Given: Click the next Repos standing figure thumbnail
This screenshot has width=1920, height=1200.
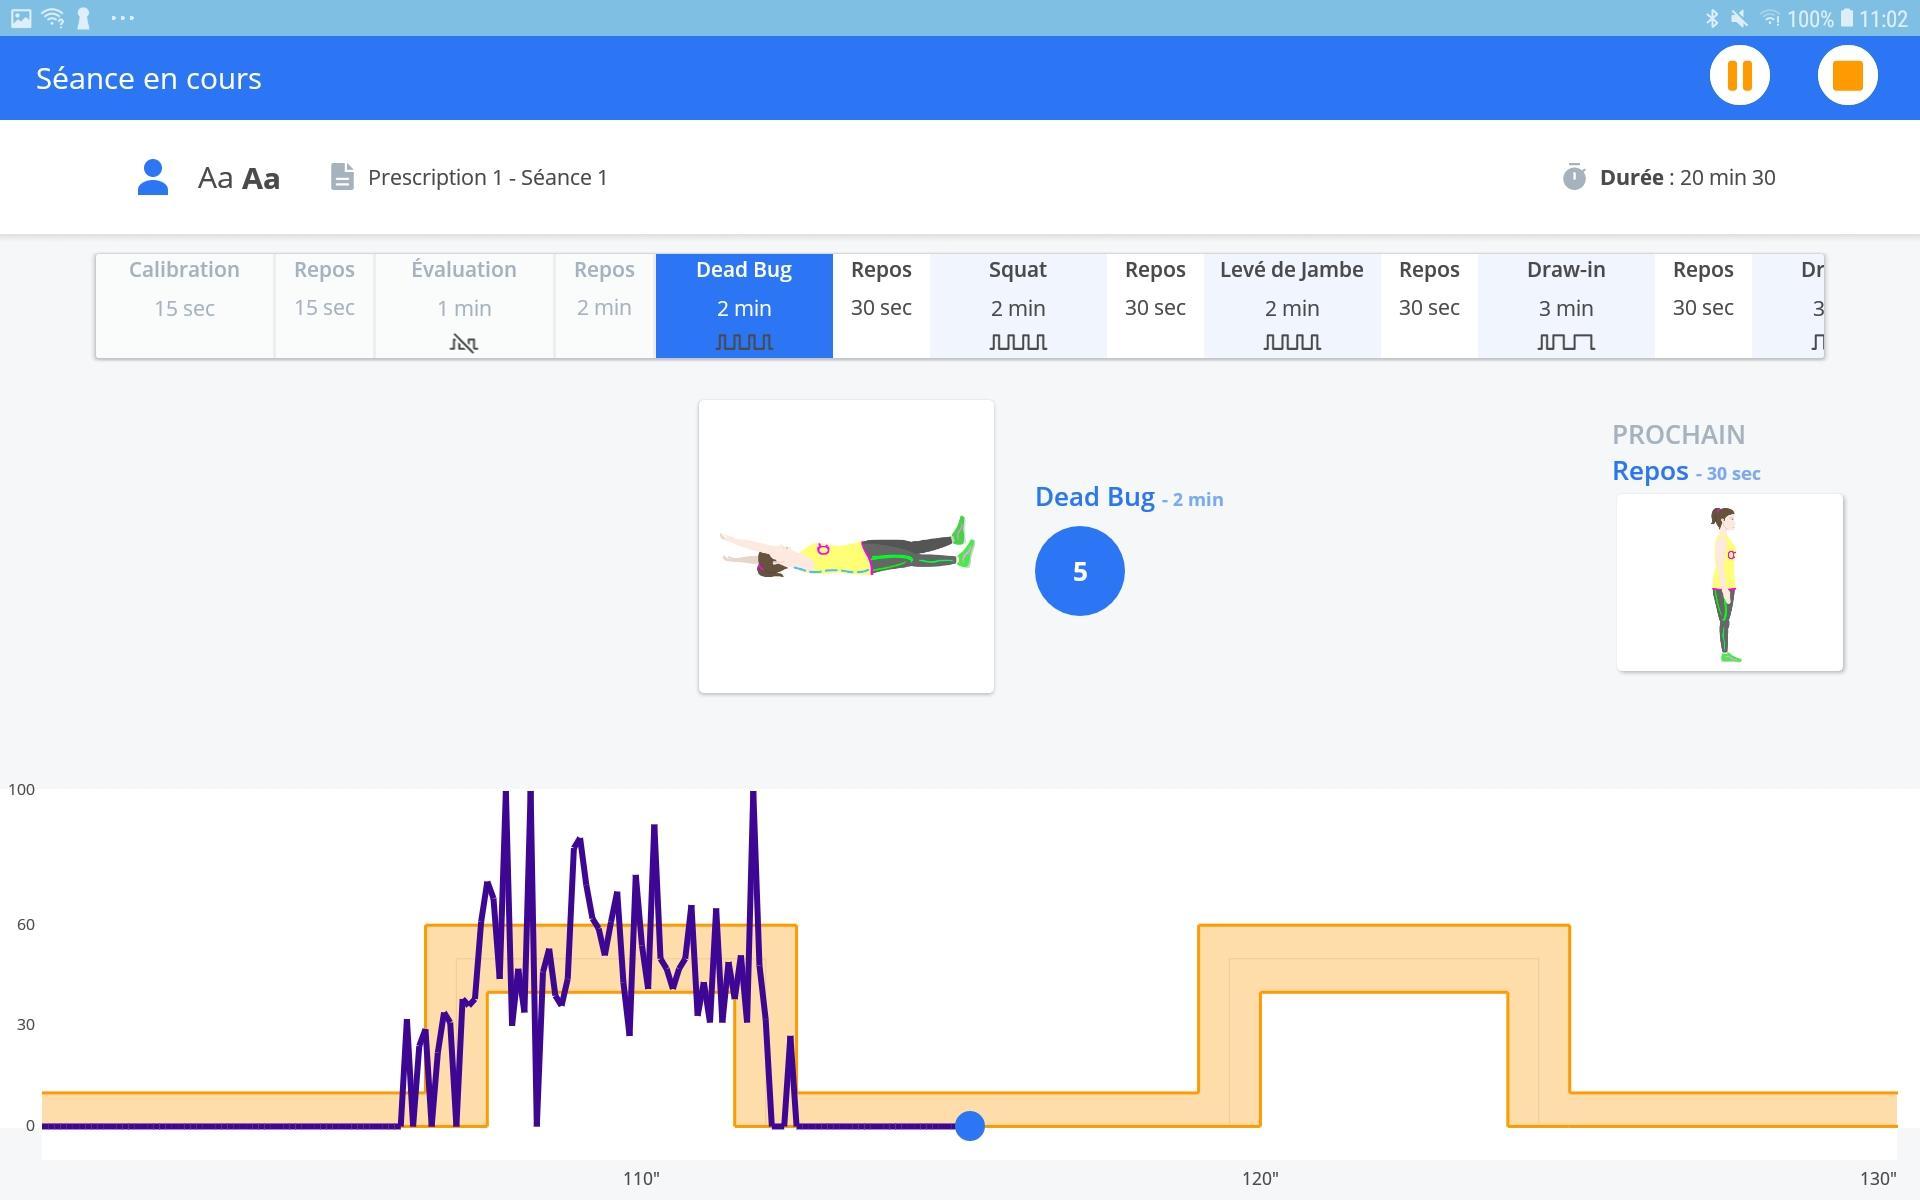Looking at the screenshot, I should tap(1729, 582).
